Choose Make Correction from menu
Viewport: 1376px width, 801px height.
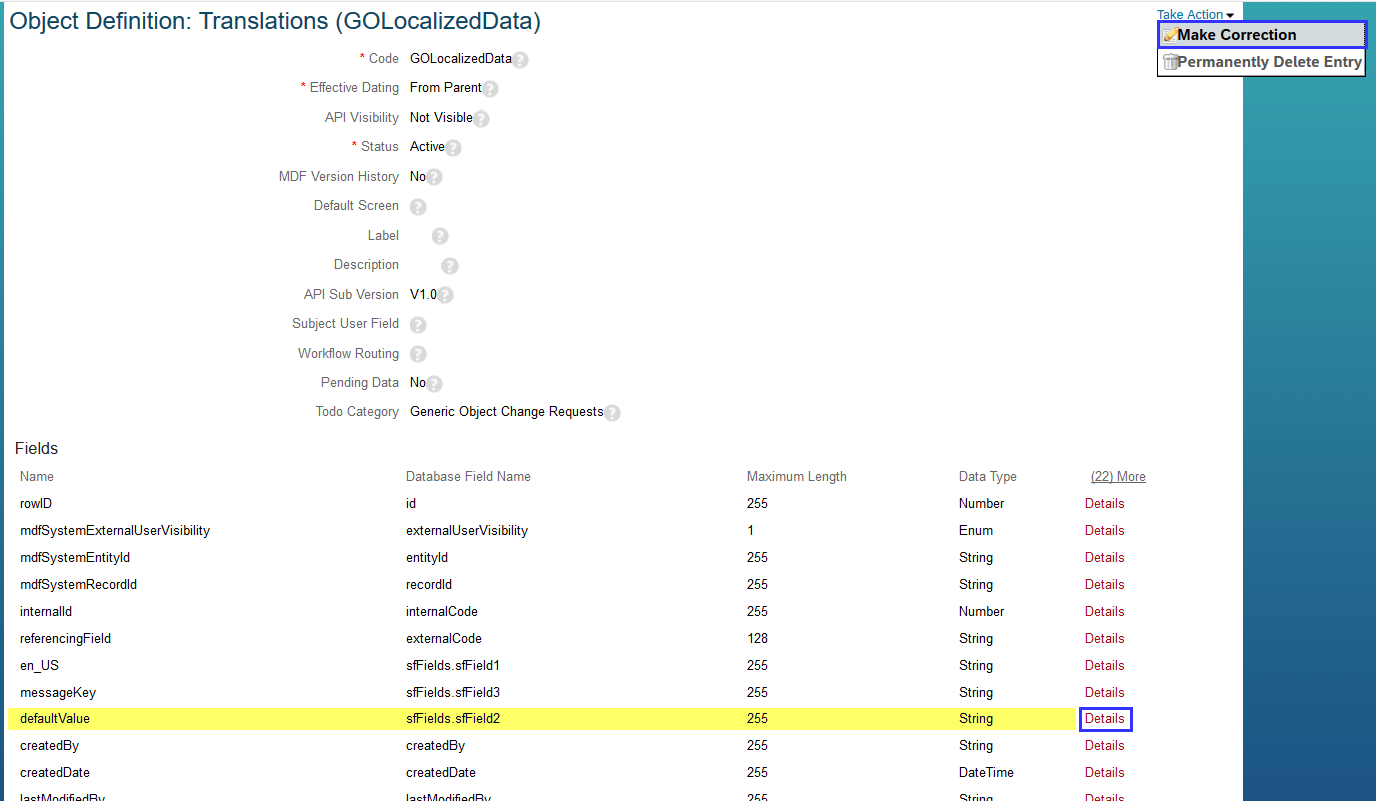click(x=1262, y=35)
